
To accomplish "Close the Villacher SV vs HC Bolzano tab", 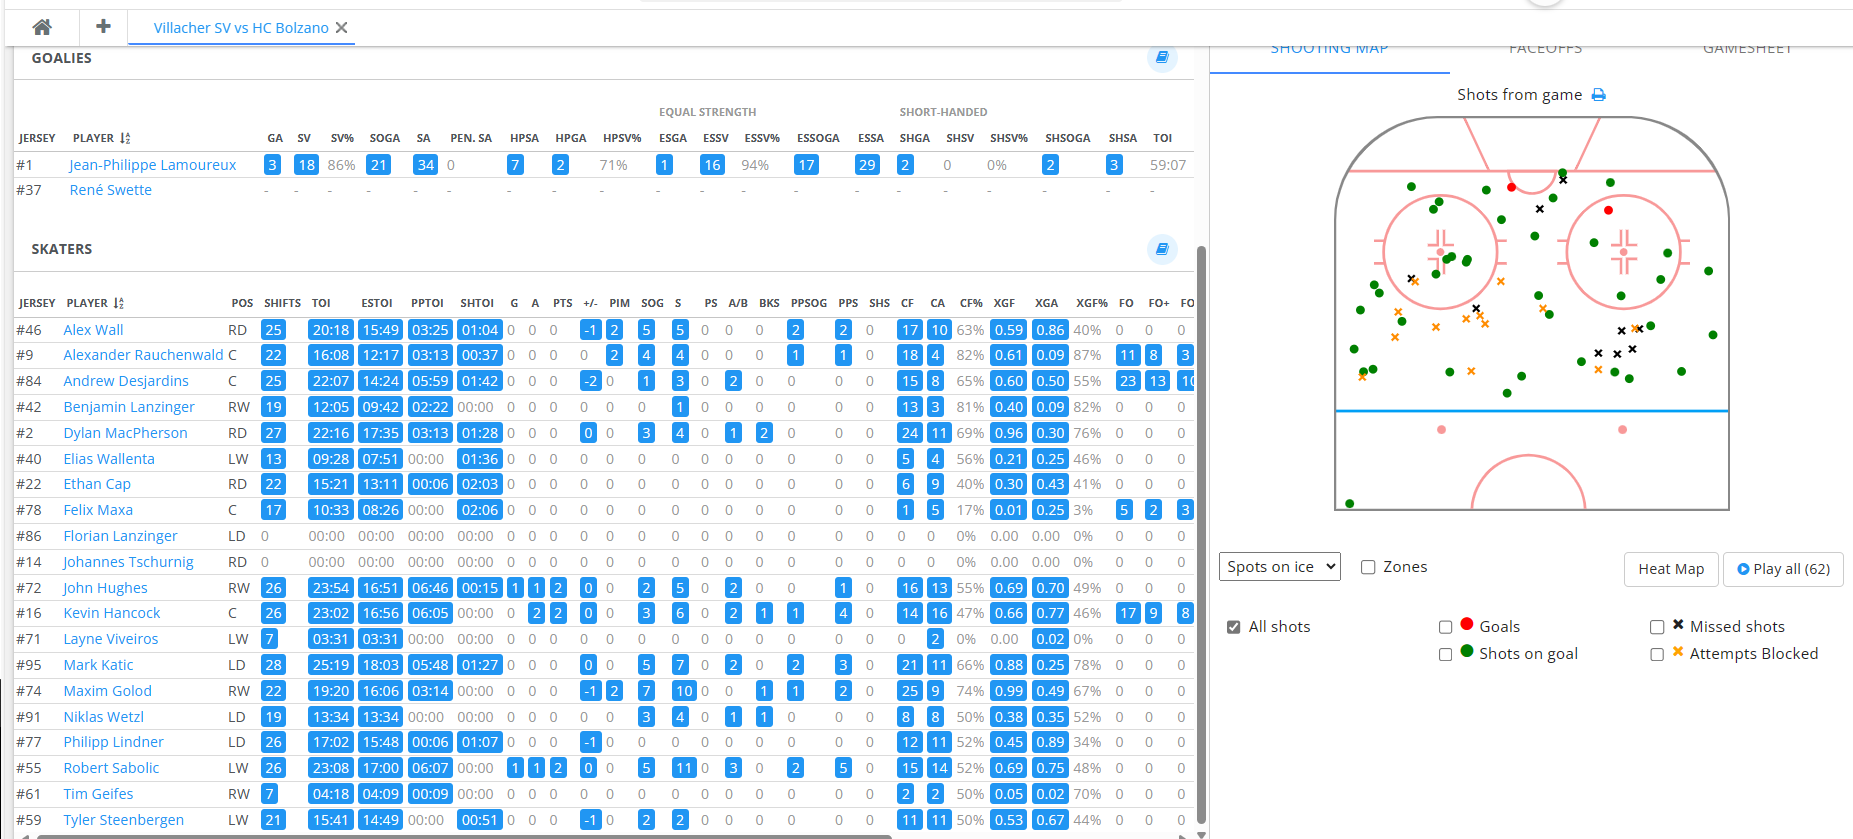I will tap(342, 28).
